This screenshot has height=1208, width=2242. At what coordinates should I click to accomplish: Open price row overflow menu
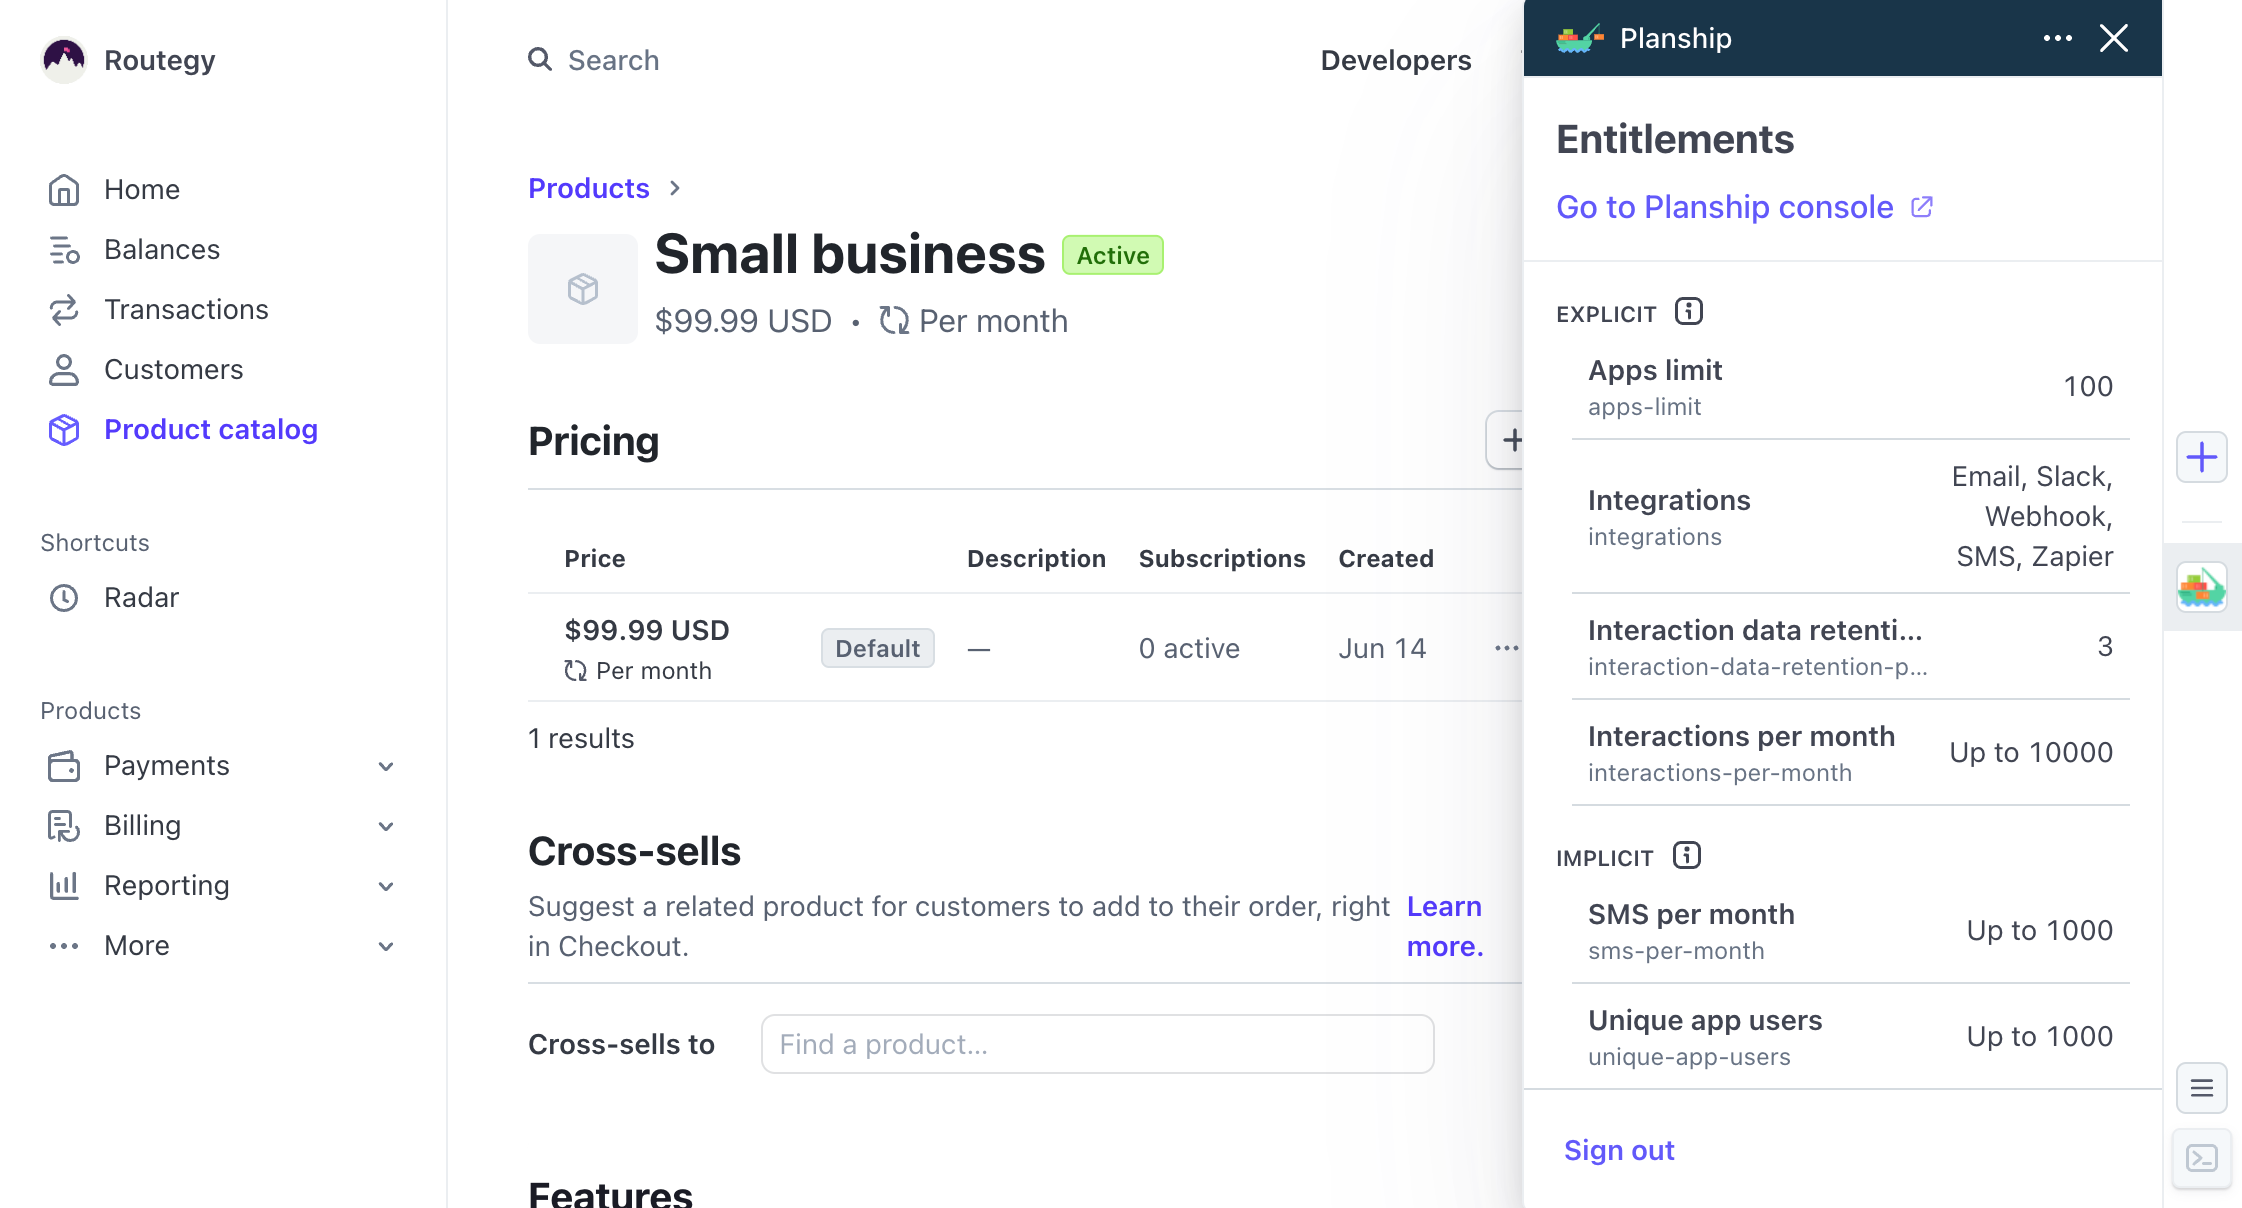click(1506, 648)
